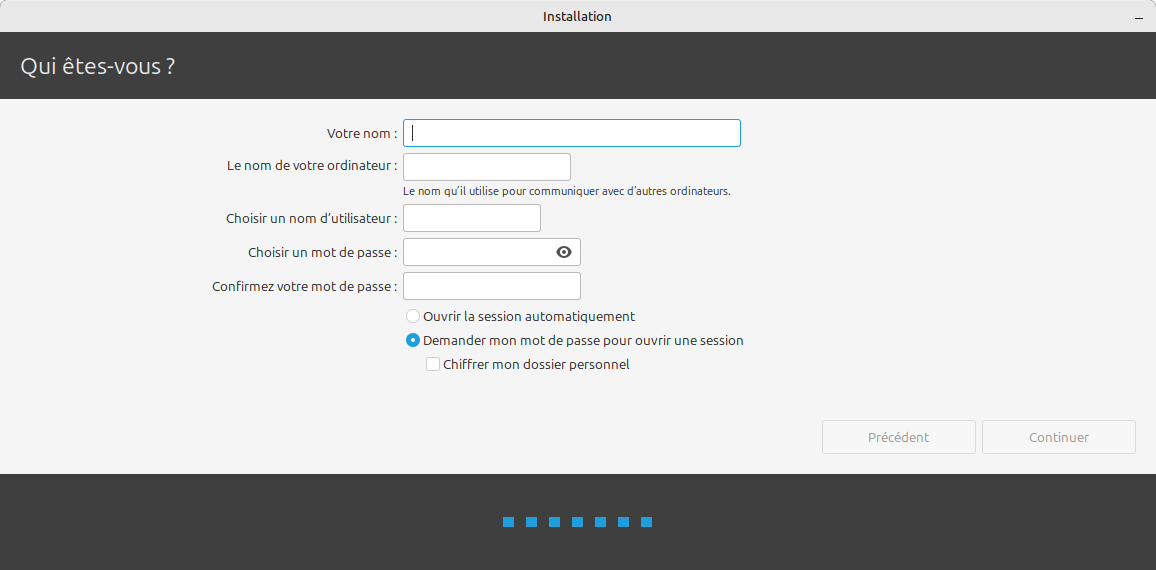
Task: Select 'Demander mon mot de passe' radio button
Action: (414, 341)
